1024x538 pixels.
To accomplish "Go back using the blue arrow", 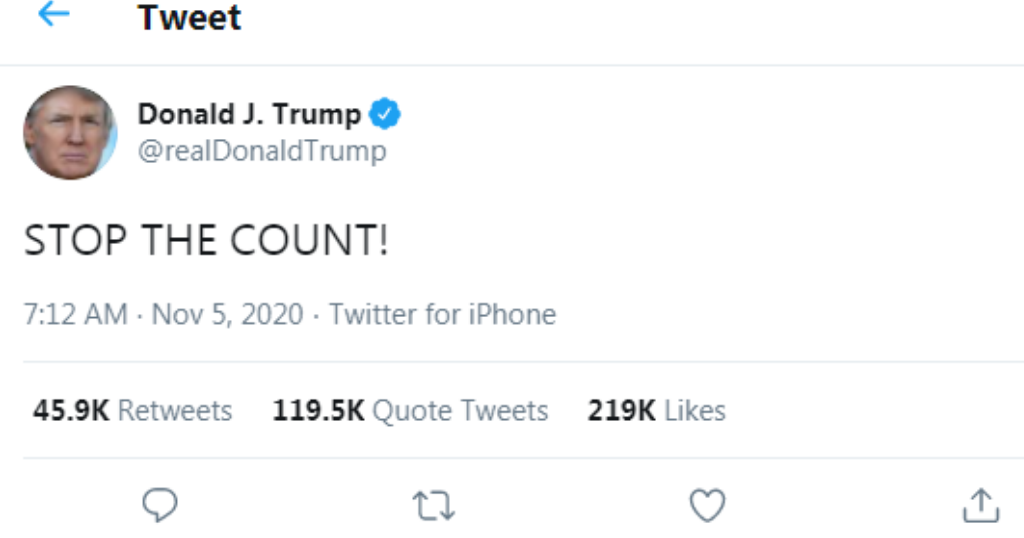I will (54, 14).
